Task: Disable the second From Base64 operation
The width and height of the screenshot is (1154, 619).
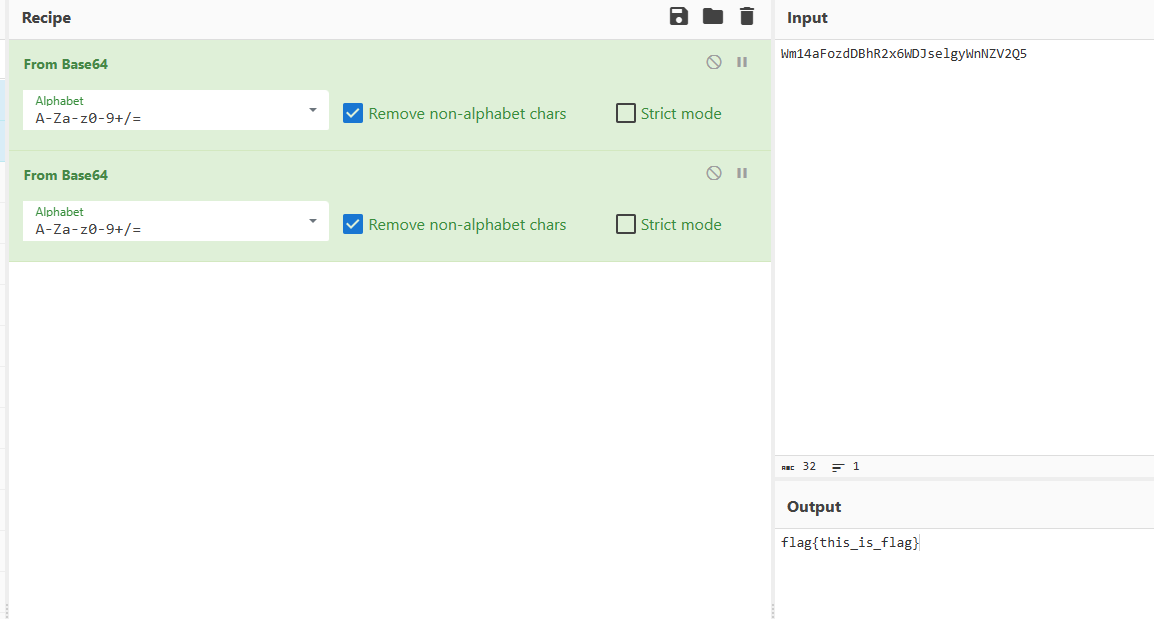Action: [714, 173]
